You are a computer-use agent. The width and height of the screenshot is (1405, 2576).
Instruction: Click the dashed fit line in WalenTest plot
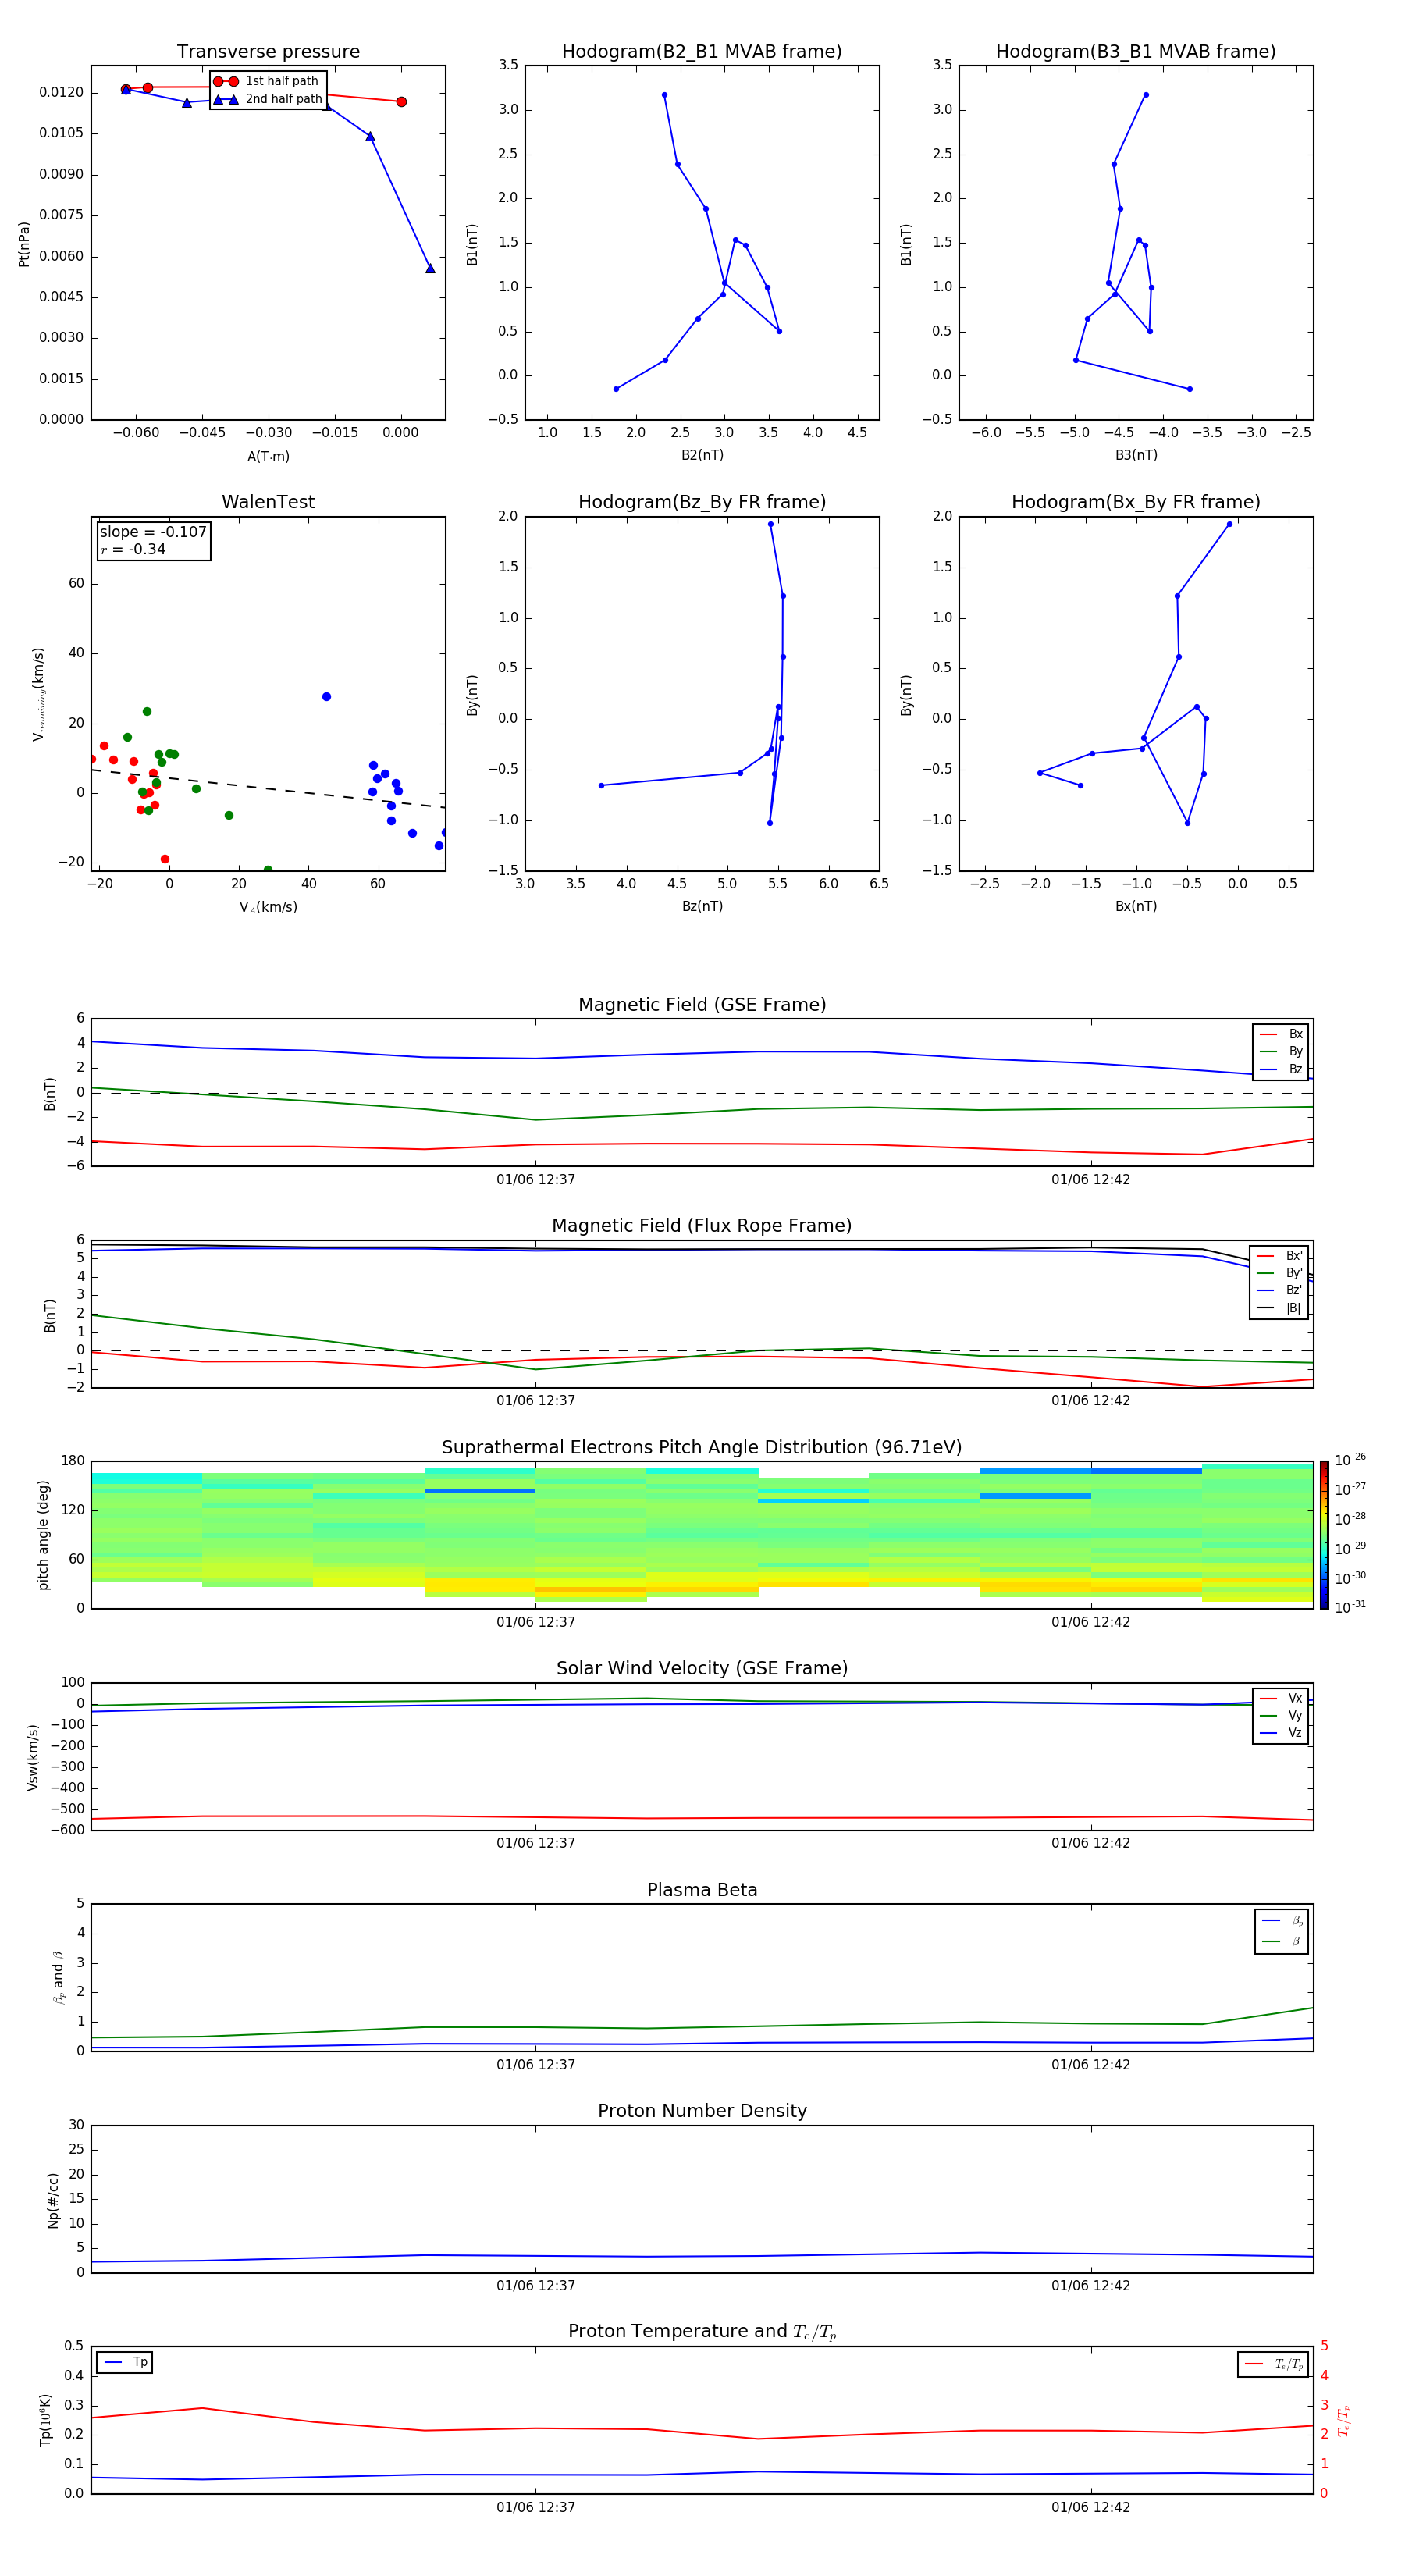[x=268, y=788]
